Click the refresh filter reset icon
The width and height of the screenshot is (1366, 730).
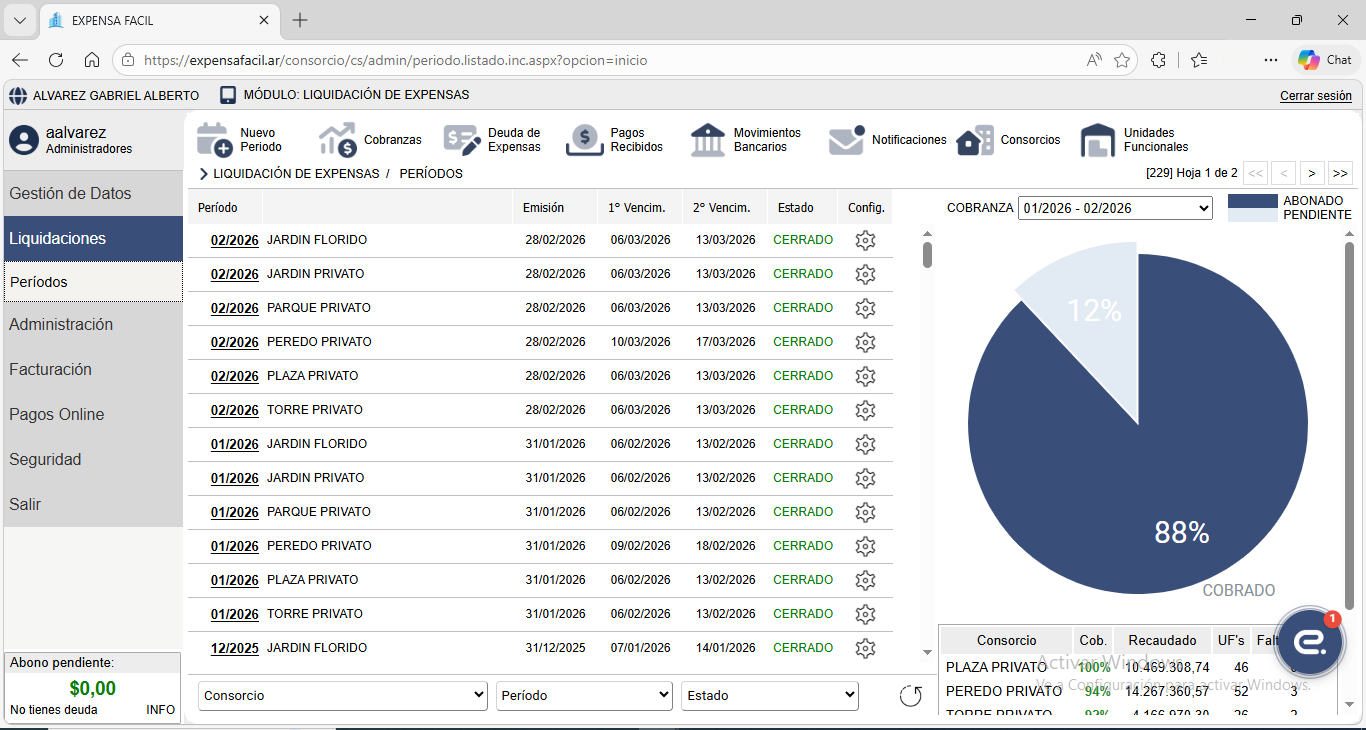910,696
